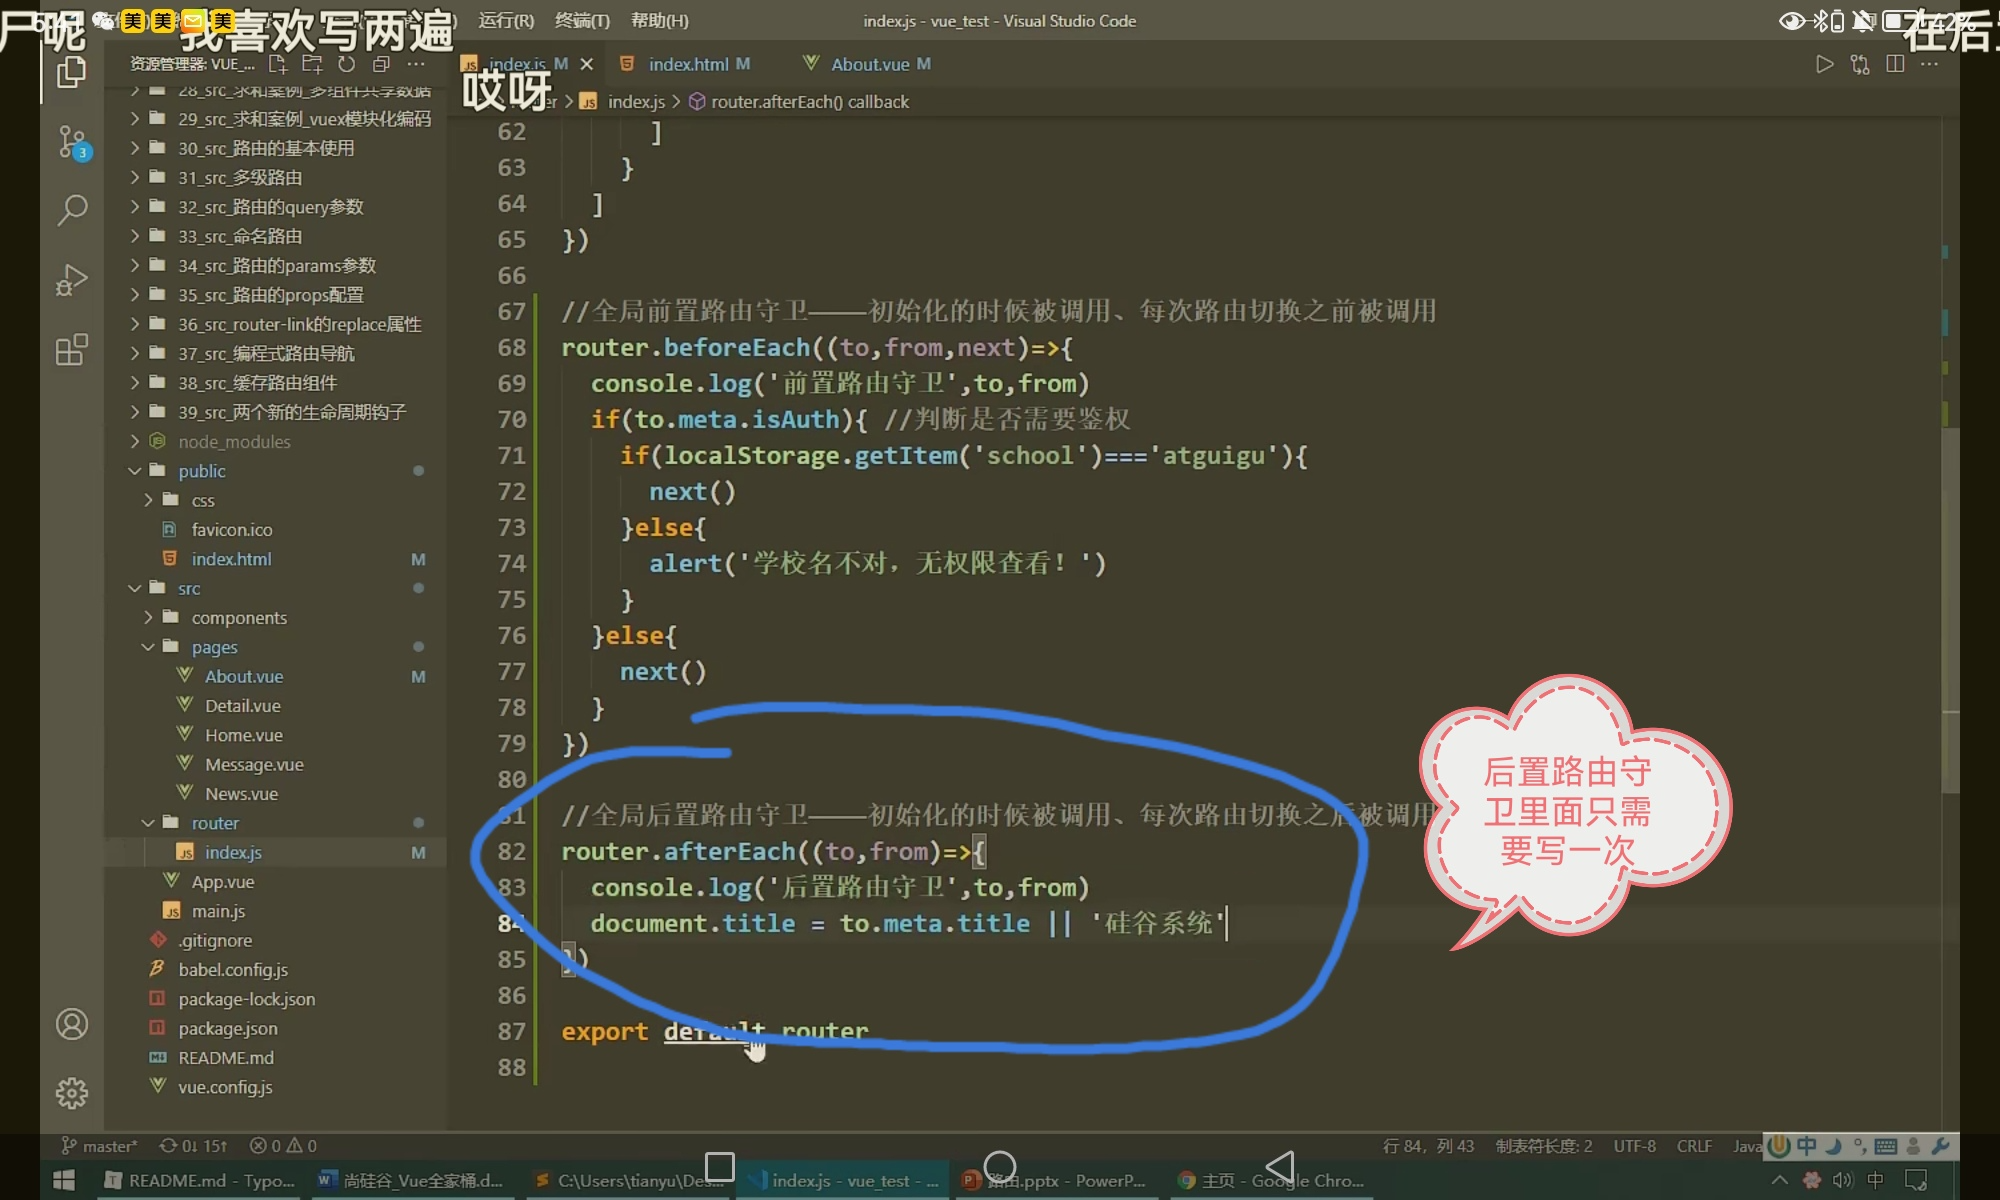Open Source Control view in activity bar
2000x1200 pixels.
click(x=71, y=141)
